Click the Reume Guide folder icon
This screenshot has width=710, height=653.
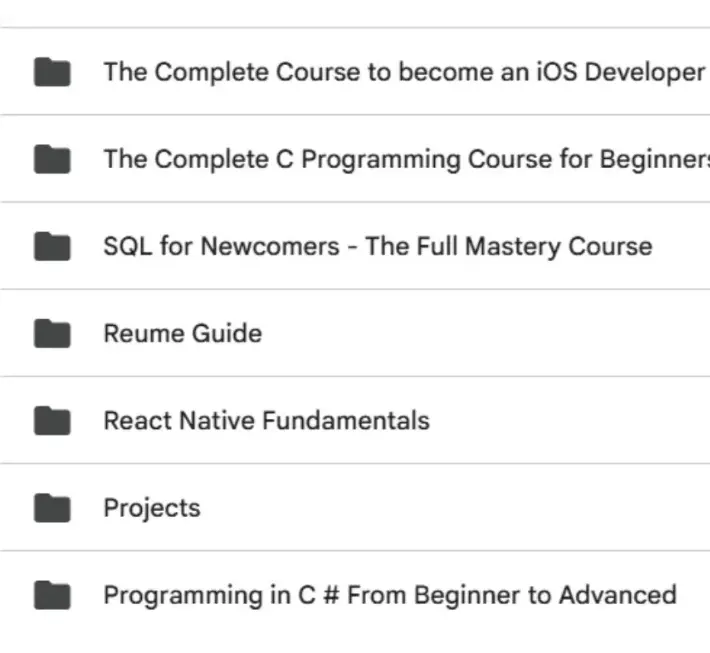pos(52,333)
